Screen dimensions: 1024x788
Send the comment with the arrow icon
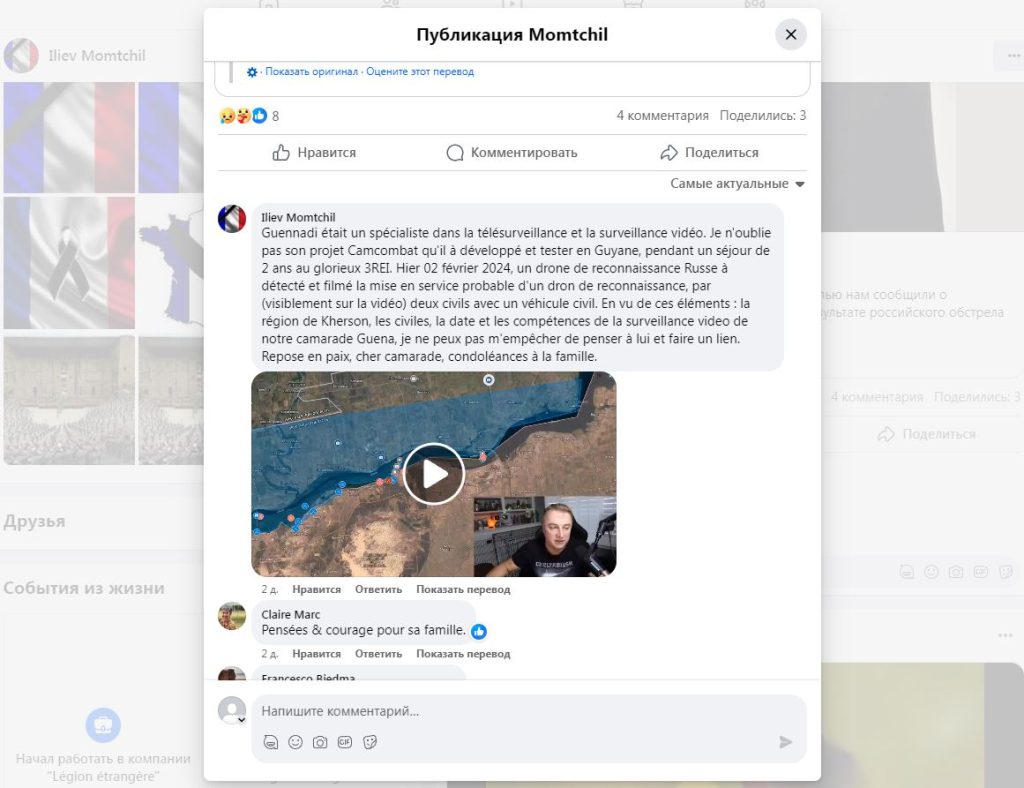pos(786,743)
